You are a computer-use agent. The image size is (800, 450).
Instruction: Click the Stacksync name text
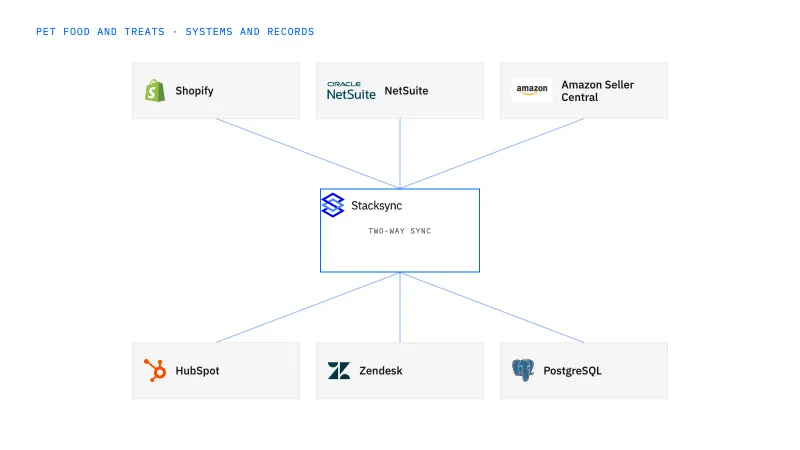tap(377, 206)
